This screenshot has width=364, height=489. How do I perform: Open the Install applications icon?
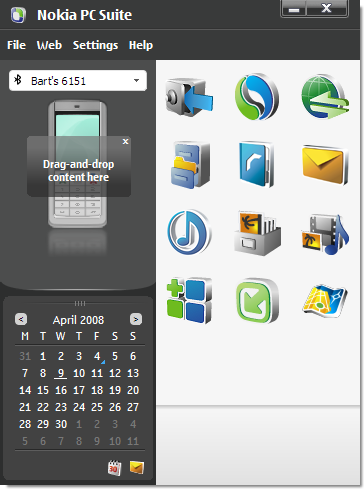click(x=189, y=300)
